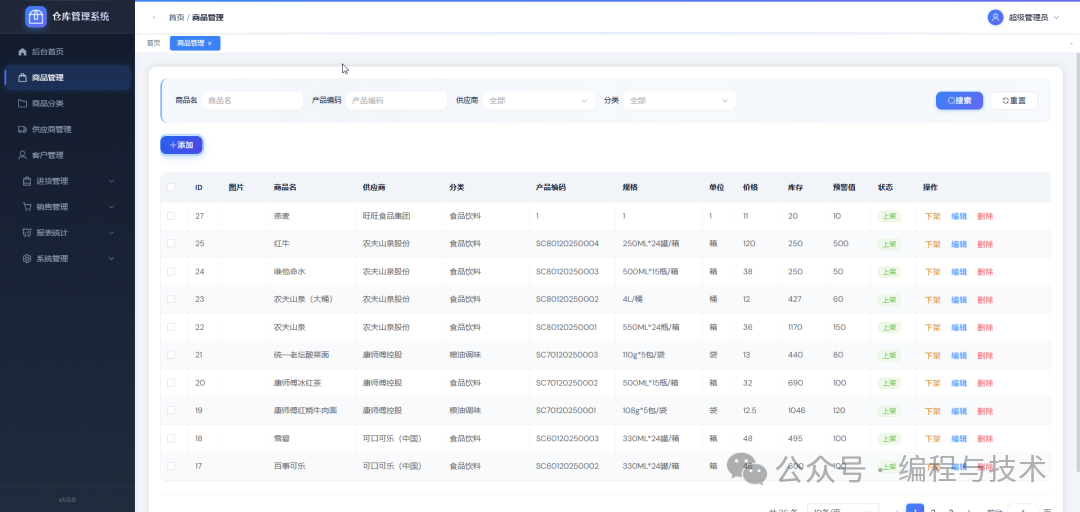Click the 添加 add button
Screen dimensions: 1080x512
tap(181, 145)
